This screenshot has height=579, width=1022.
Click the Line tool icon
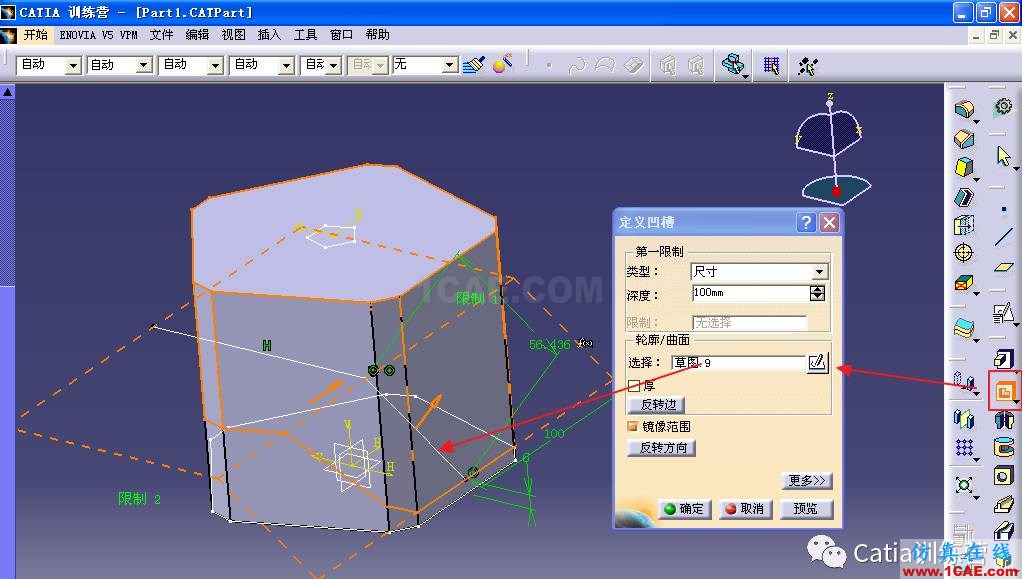tap(1003, 238)
